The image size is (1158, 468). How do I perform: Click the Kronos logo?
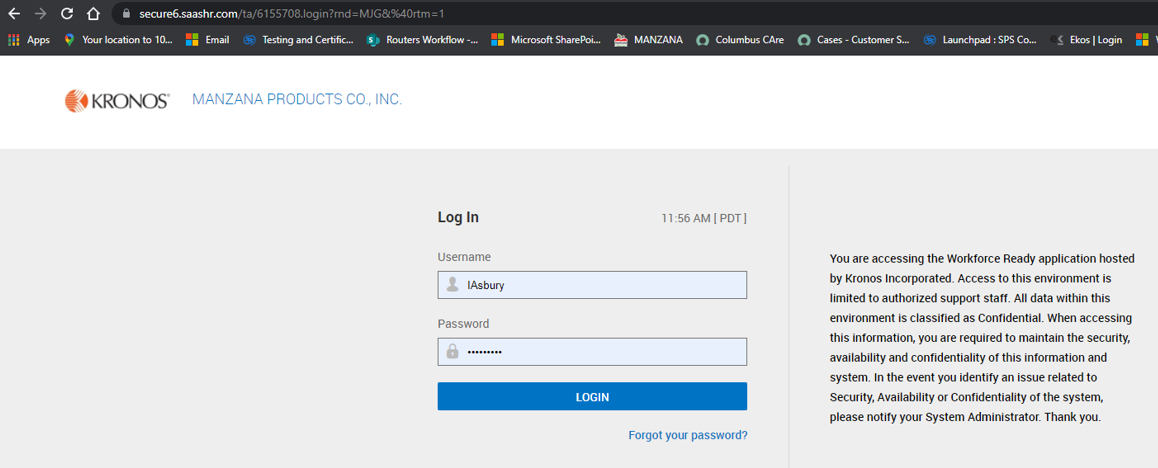pos(117,100)
